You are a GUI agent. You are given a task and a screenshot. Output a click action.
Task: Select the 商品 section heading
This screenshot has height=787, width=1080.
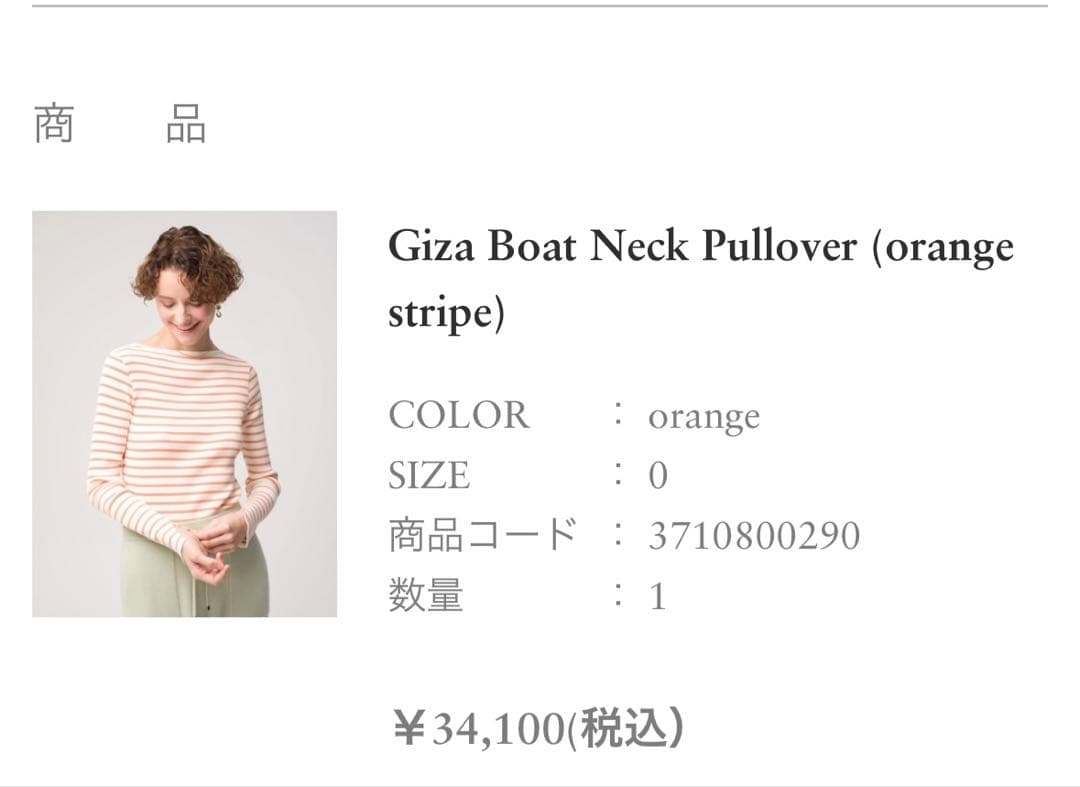click(120, 124)
